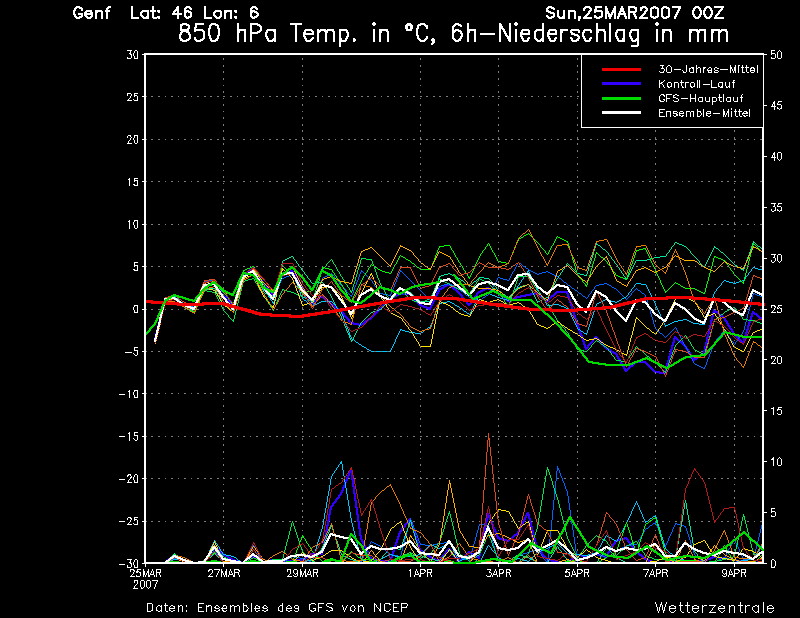Click the 7APR date on the x-axis
The width and height of the screenshot is (800, 618).
tap(655, 574)
